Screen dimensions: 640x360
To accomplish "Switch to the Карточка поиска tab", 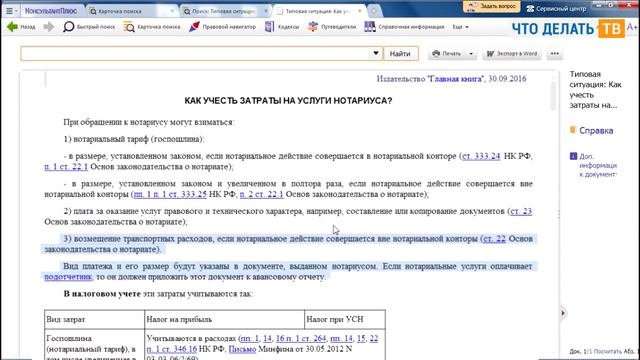I will pos(131,11).
